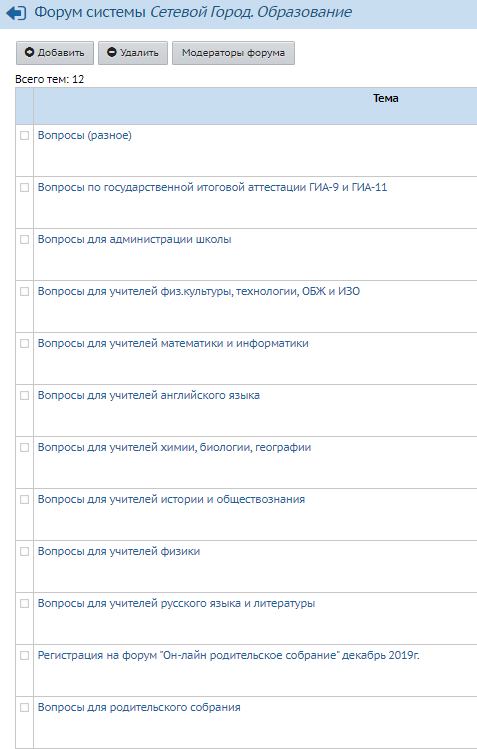Open Вопросы для учителей истории и обществознания

tap(171, 499)
